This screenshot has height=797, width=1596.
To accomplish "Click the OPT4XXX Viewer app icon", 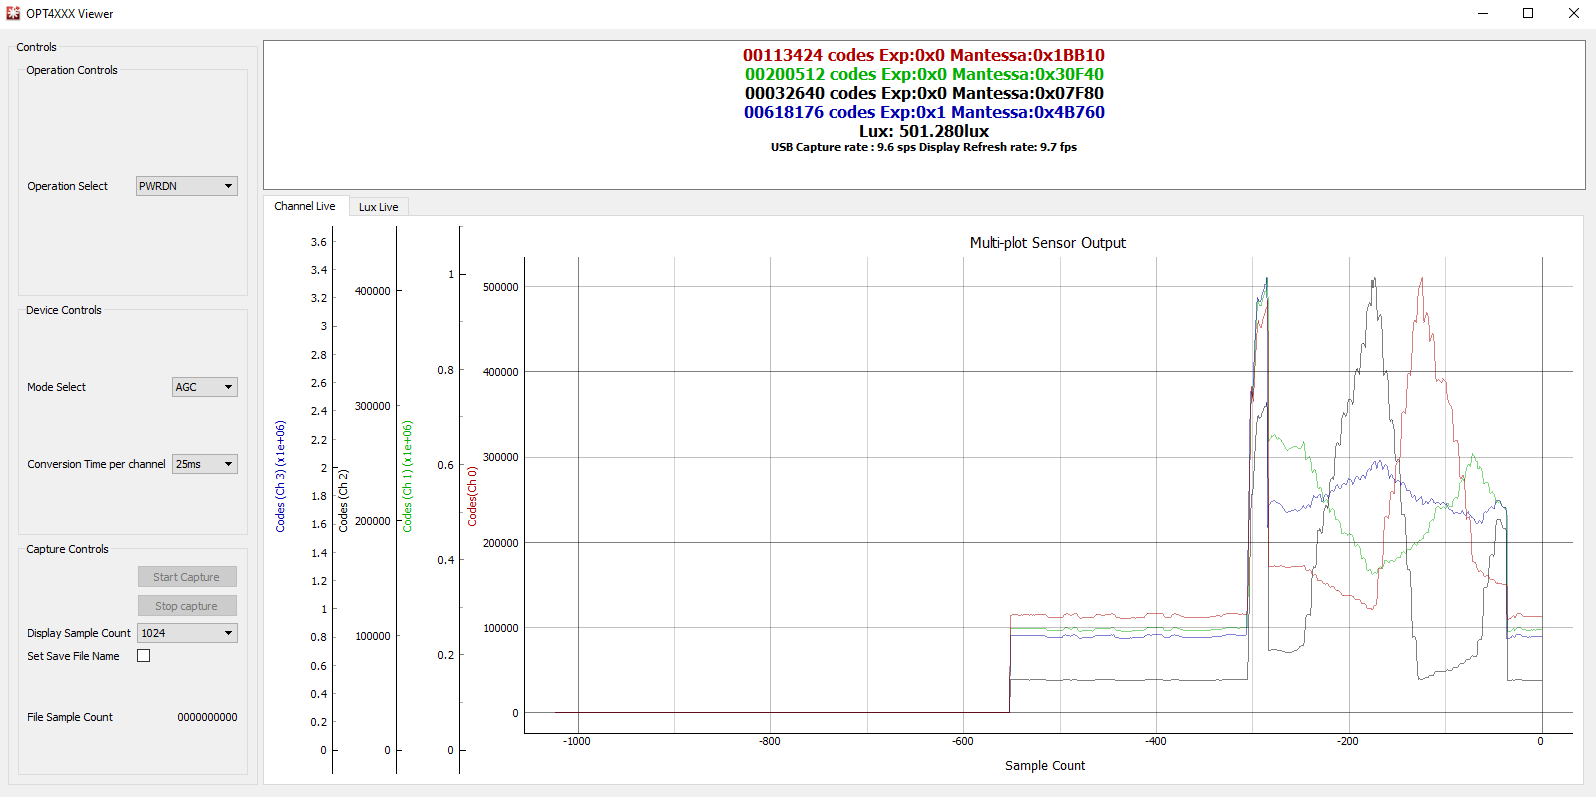I will [13, 13].
